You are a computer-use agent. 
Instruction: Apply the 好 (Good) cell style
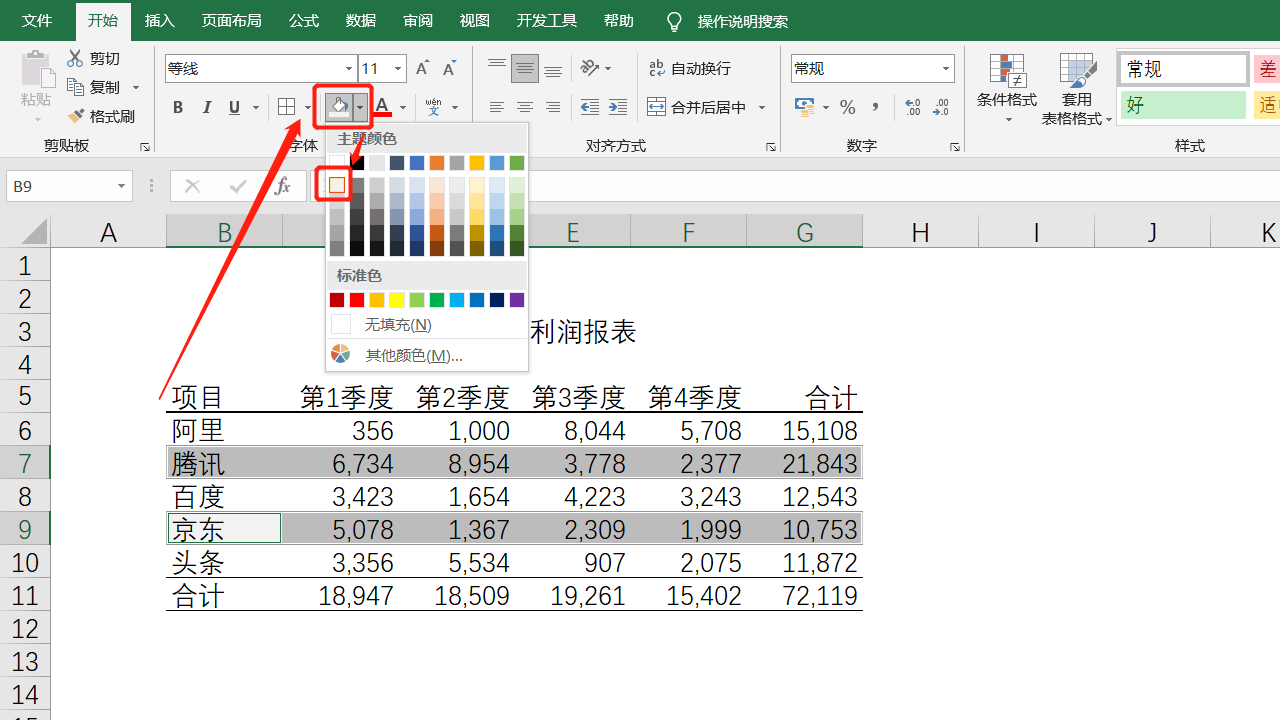point(1183,105)
